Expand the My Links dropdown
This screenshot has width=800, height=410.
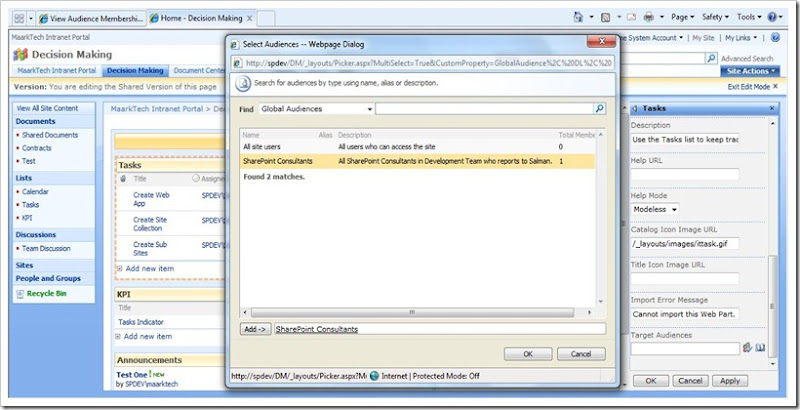741,38
